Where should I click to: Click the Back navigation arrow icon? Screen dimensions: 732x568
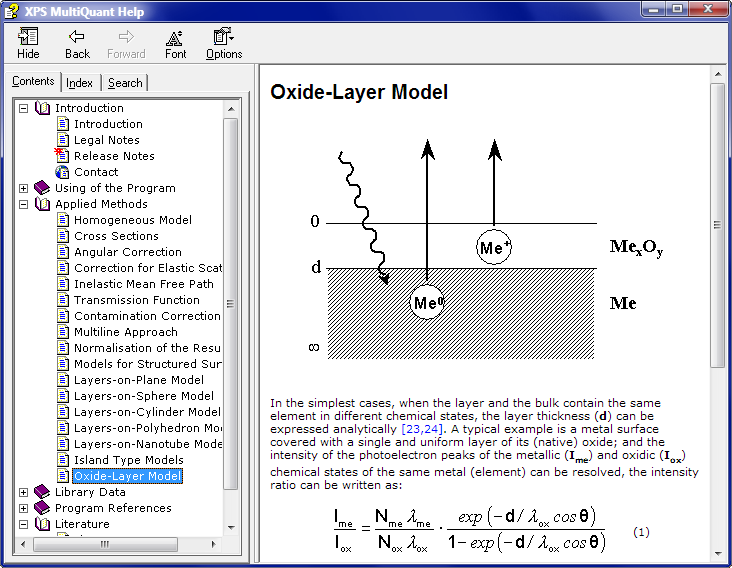tap(77, 37)
